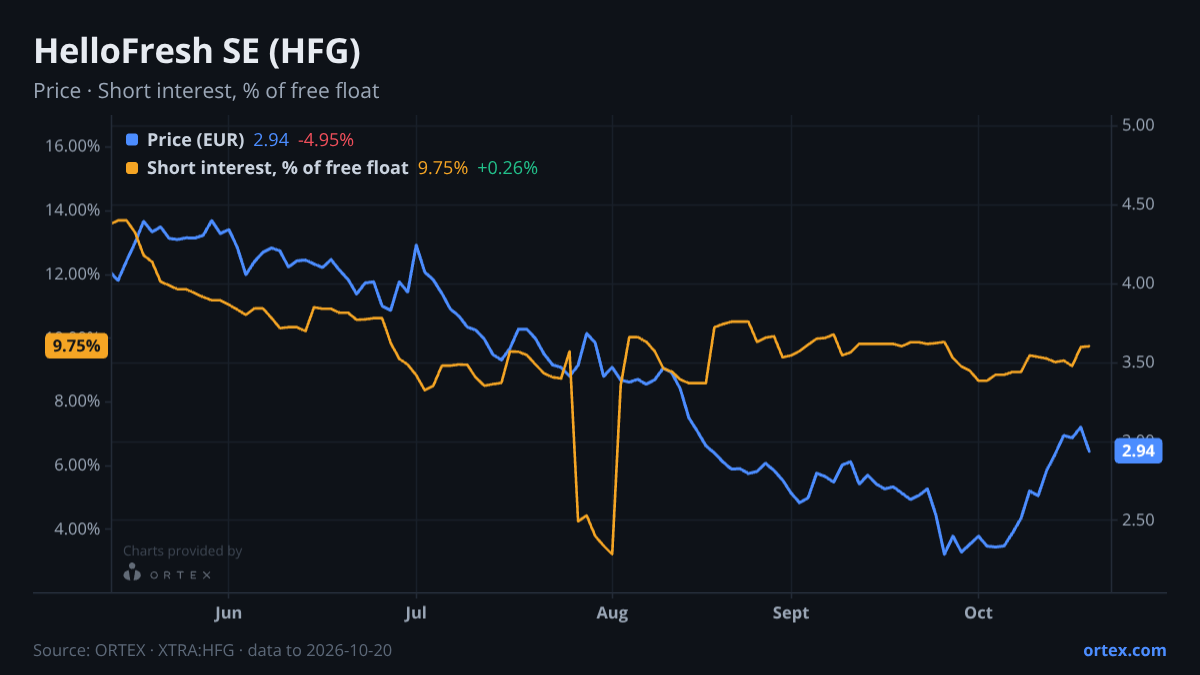Image resolution: width=1200 pixels, height=675 pixels.
Task: Click the 4.50 right axis label
Action: [x=1139, y=204]
